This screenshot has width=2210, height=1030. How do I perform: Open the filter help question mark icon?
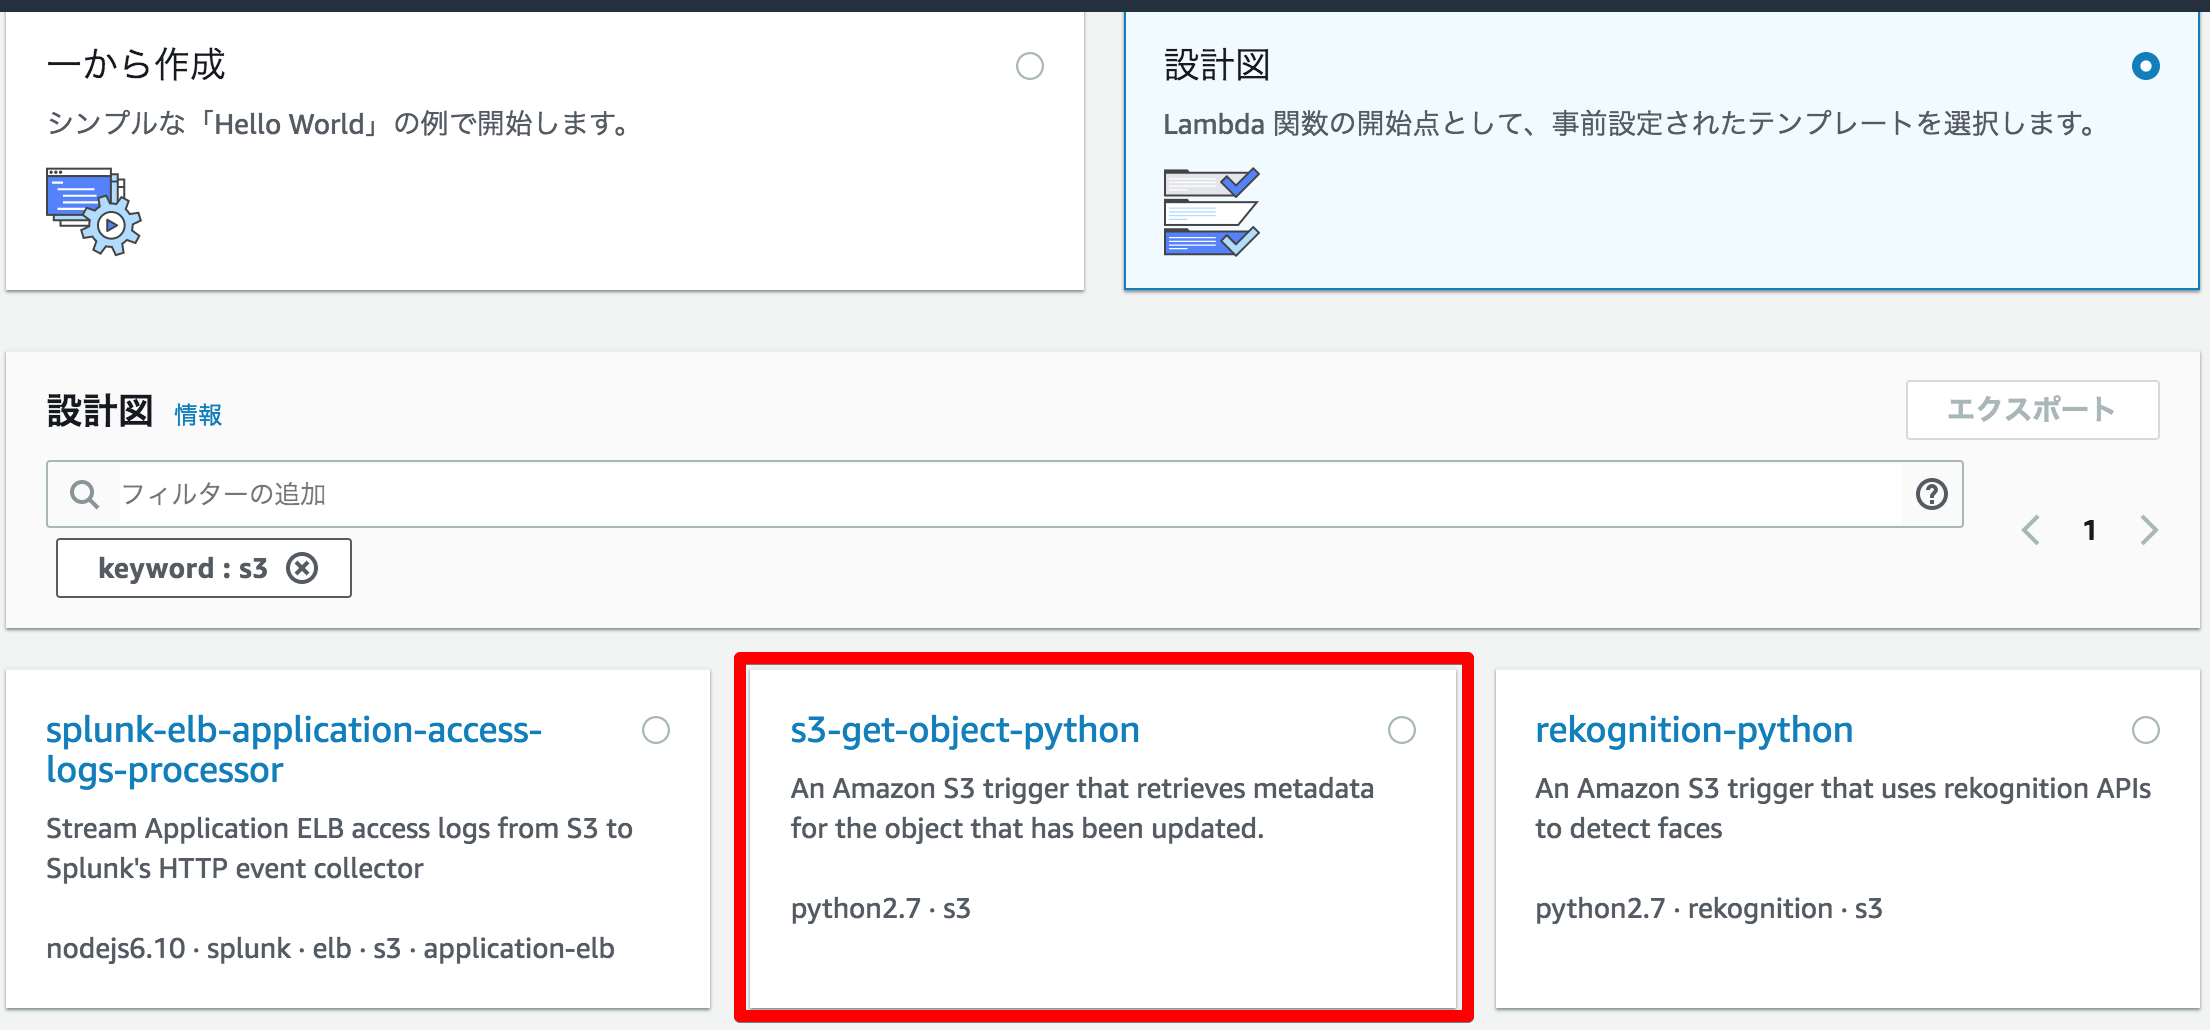click(x=1932, y=494)
